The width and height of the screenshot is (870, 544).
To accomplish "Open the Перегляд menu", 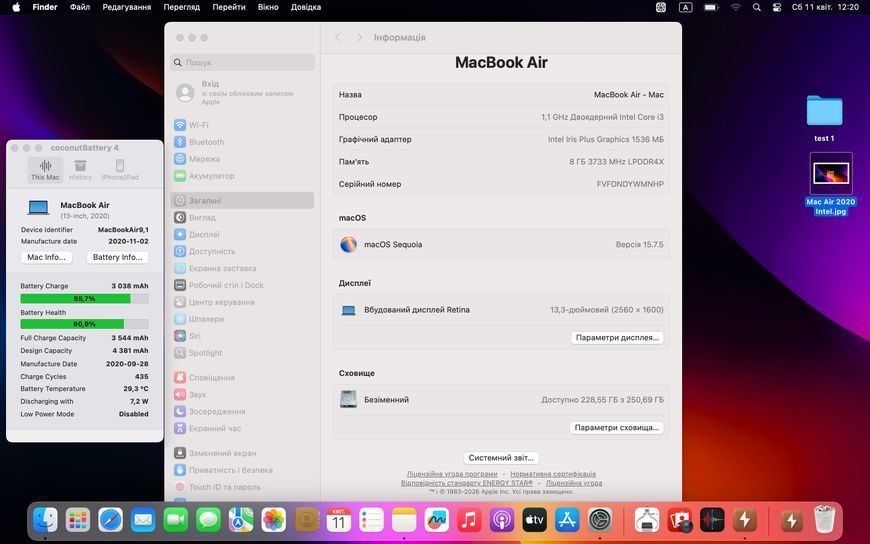I will [181, 7].
